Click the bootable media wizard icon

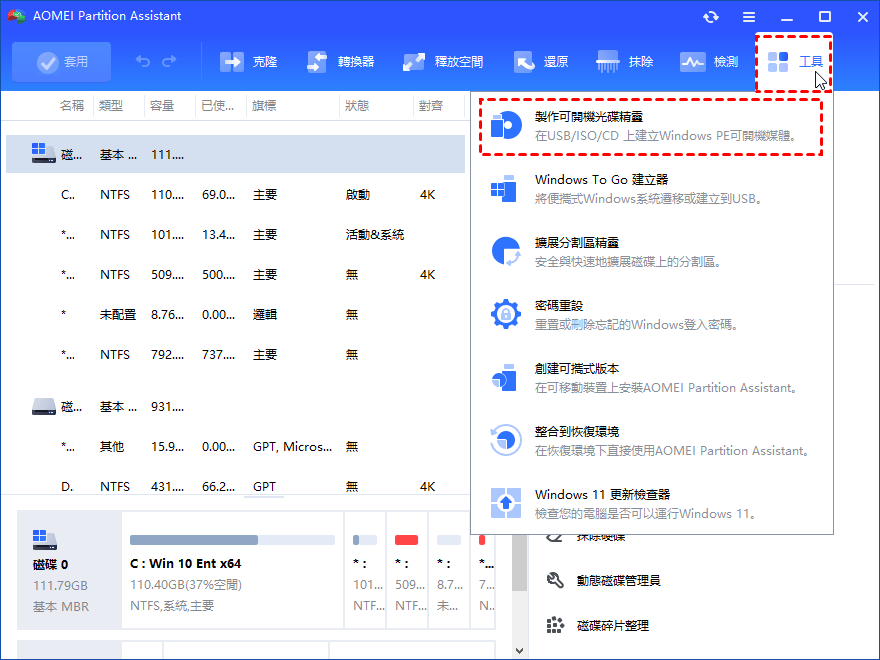click(x=506, y=125)
